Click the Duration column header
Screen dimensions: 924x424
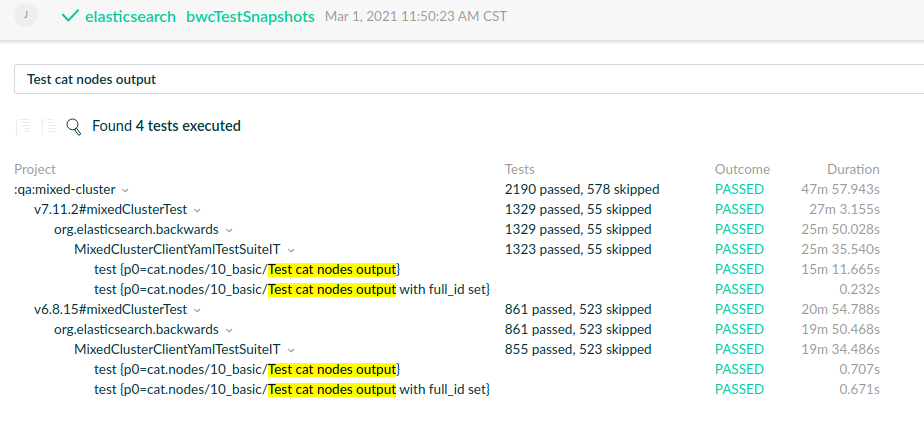pyautogui.click(x=853, y=170)
